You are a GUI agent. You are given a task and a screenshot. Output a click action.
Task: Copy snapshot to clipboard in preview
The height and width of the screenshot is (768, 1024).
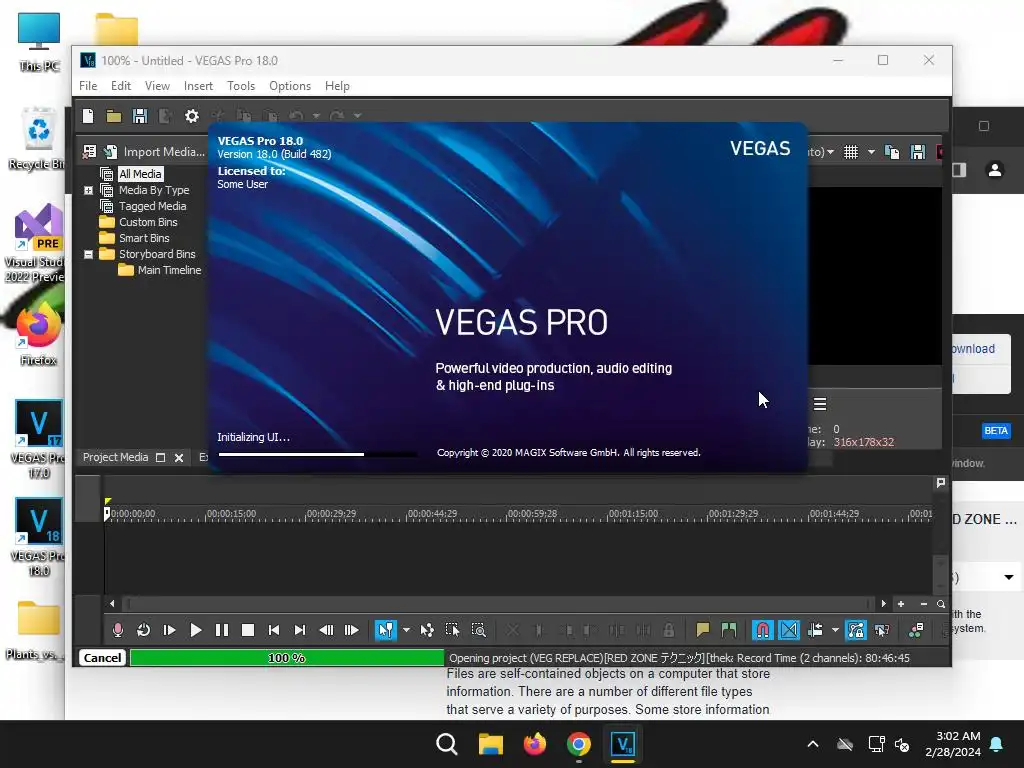point(891,152)
